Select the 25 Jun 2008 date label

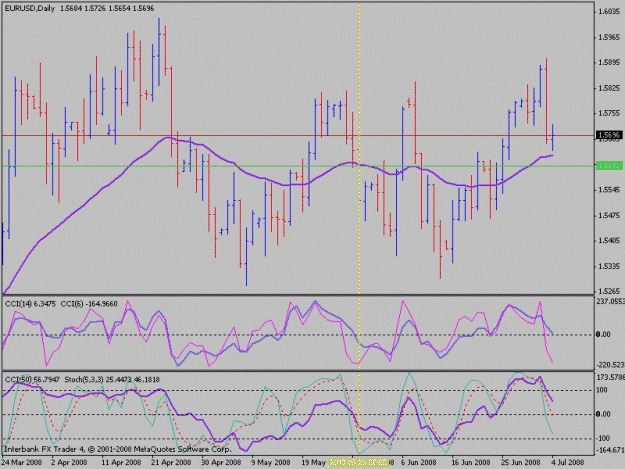521,462
